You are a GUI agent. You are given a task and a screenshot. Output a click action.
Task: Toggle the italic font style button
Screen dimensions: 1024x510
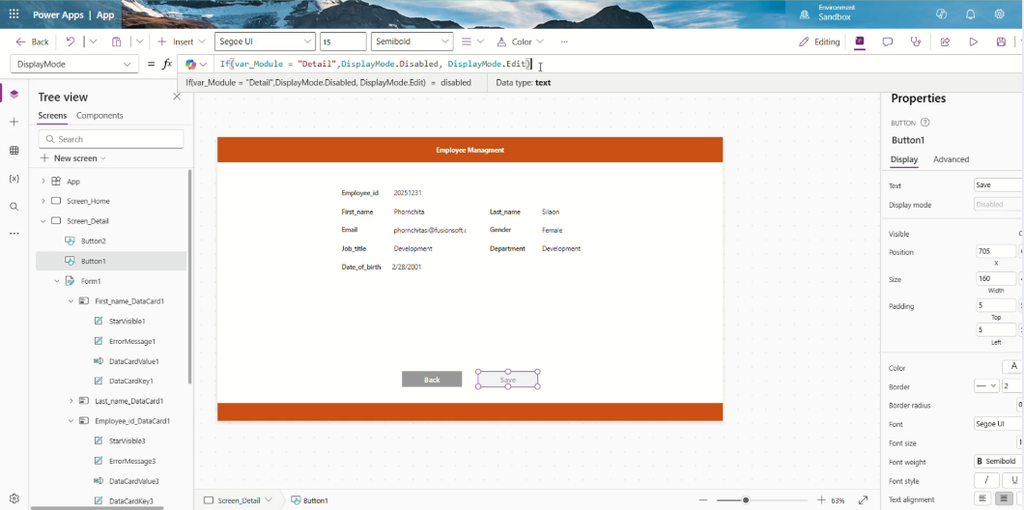click(x=986, y=481)
